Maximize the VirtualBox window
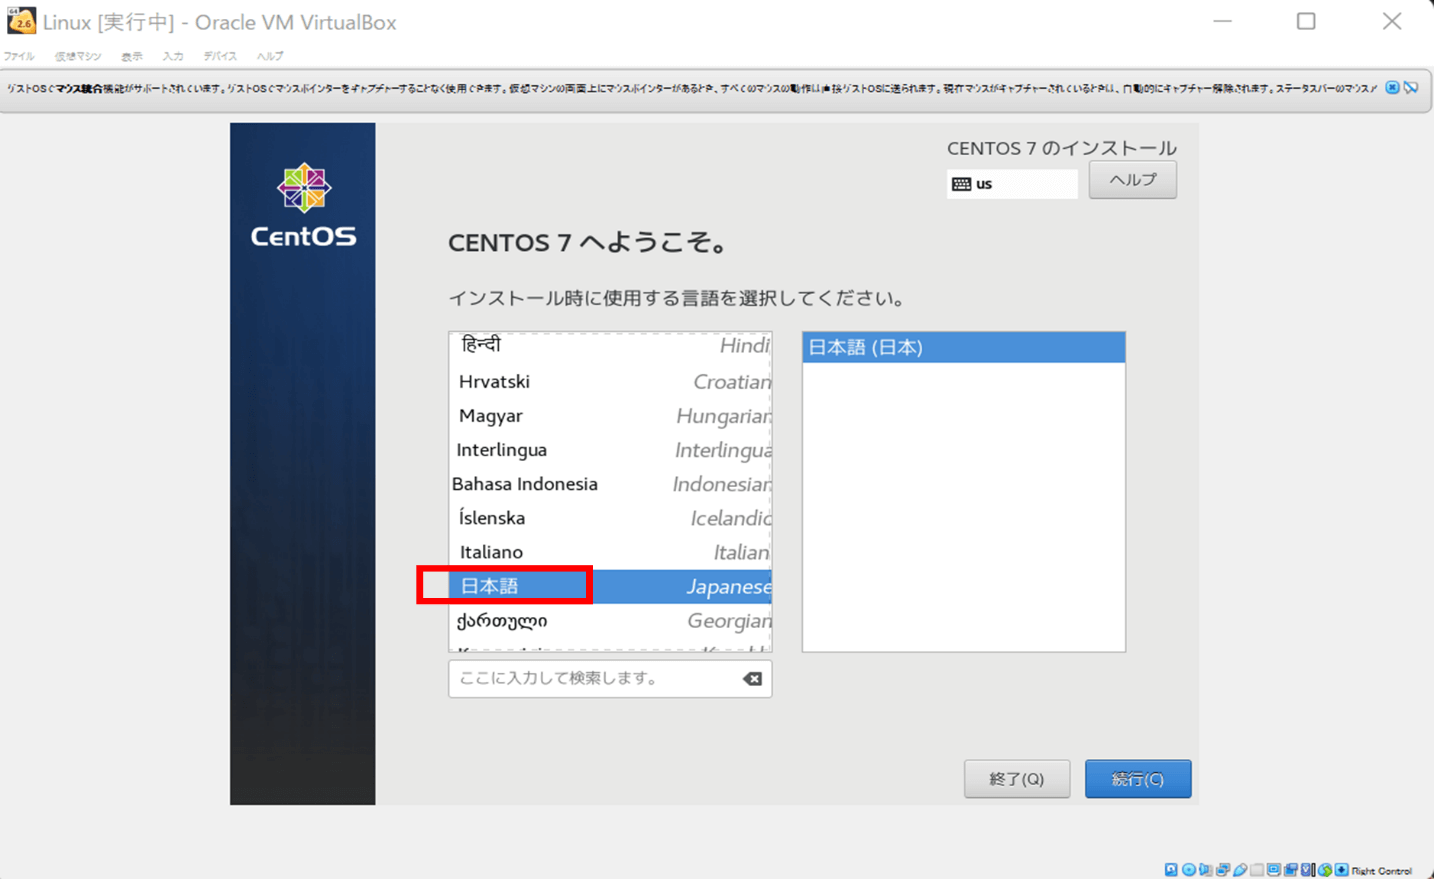Viewport: 1434px width, 879px height. (x=1306, y=21)
